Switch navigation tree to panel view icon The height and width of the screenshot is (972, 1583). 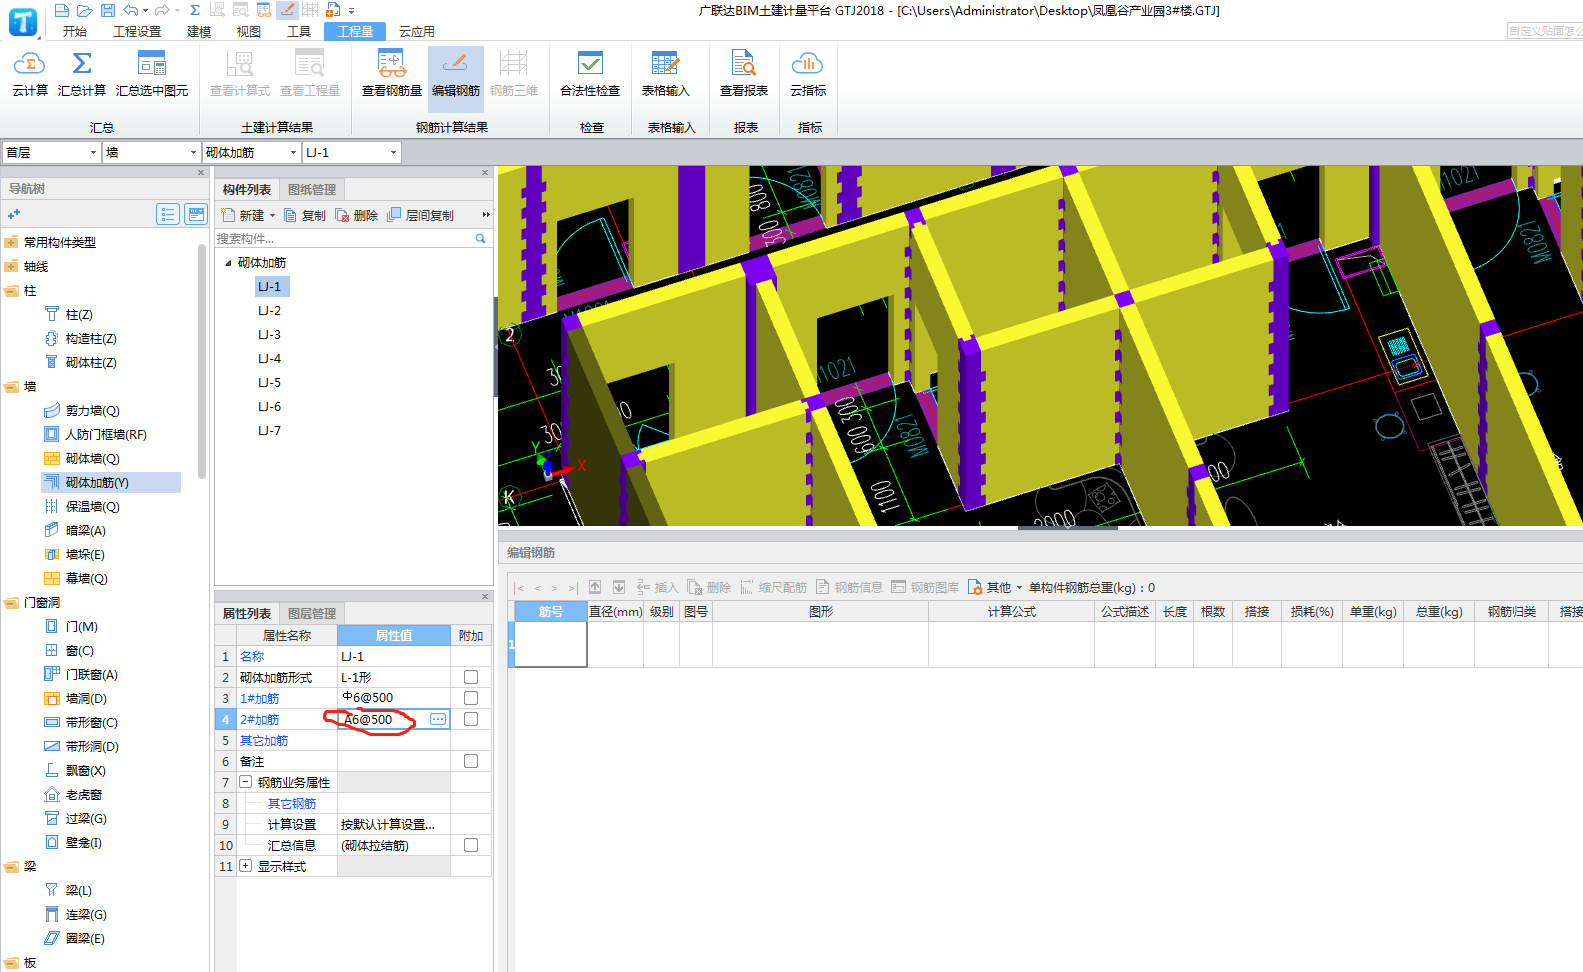point(196,214)
